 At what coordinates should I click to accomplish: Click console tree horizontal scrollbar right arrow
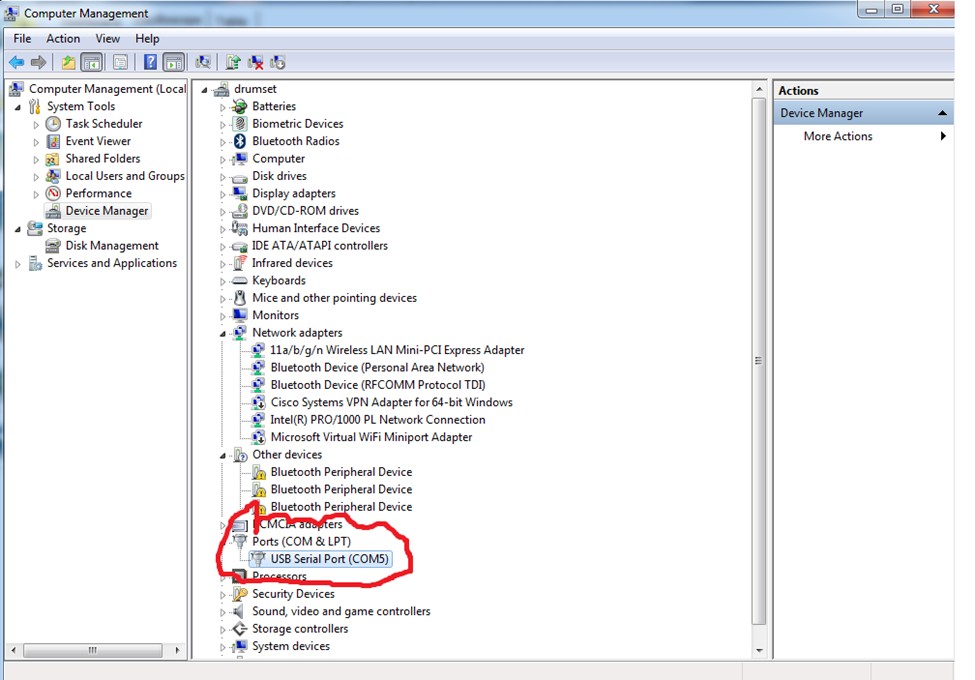177,650
